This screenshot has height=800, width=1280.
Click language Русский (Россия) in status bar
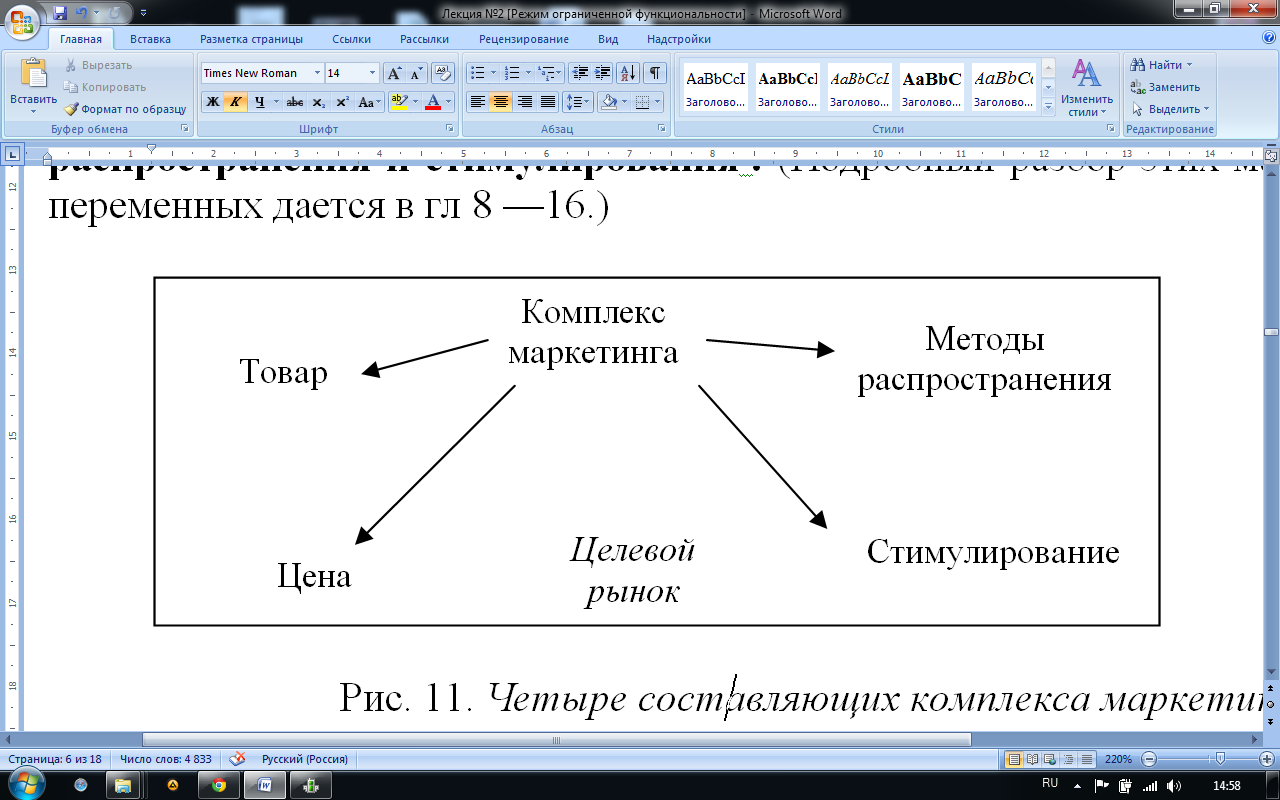[x=304, y=759]
